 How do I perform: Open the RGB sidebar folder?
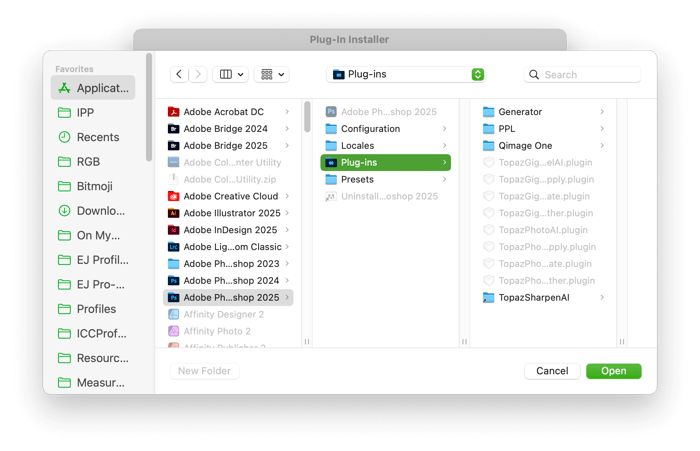[x=93, y=162]
